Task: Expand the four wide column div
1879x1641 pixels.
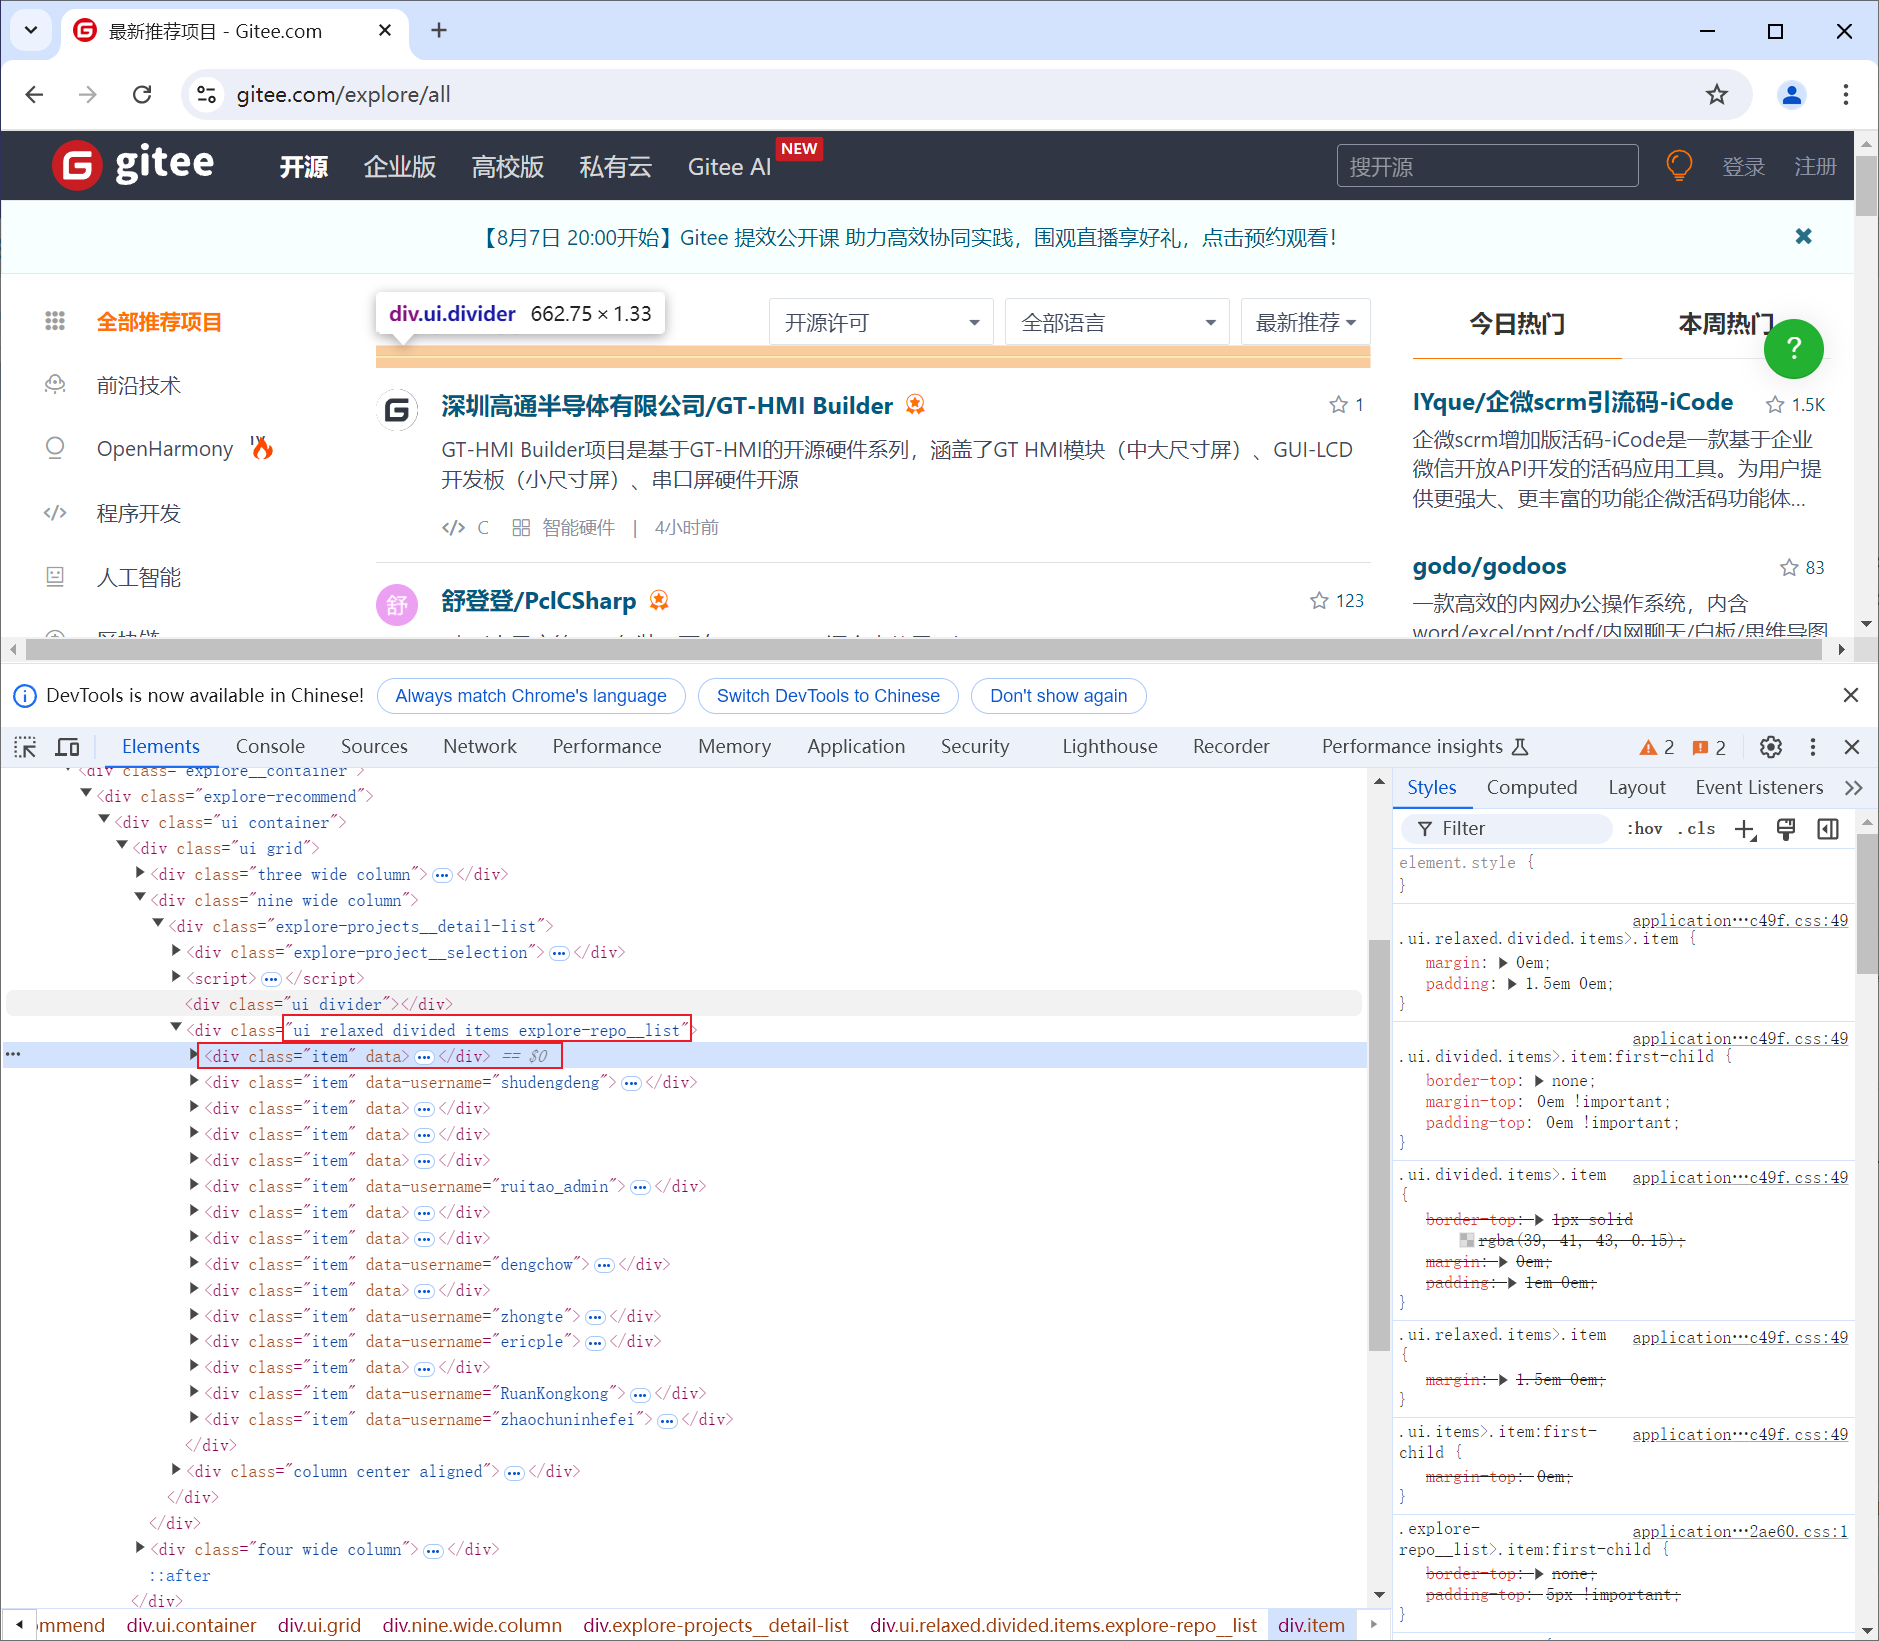Action: pos(141,1549)
